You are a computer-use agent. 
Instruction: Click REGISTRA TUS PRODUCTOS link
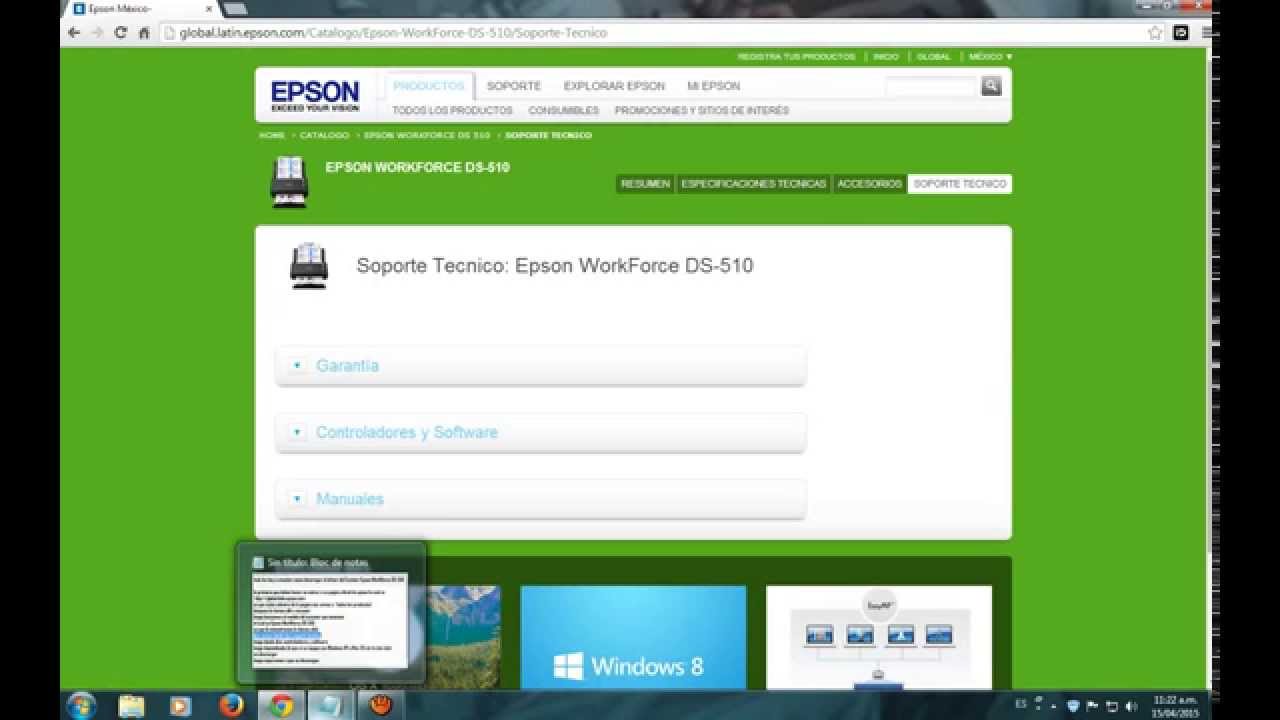[x=796, y=57]
